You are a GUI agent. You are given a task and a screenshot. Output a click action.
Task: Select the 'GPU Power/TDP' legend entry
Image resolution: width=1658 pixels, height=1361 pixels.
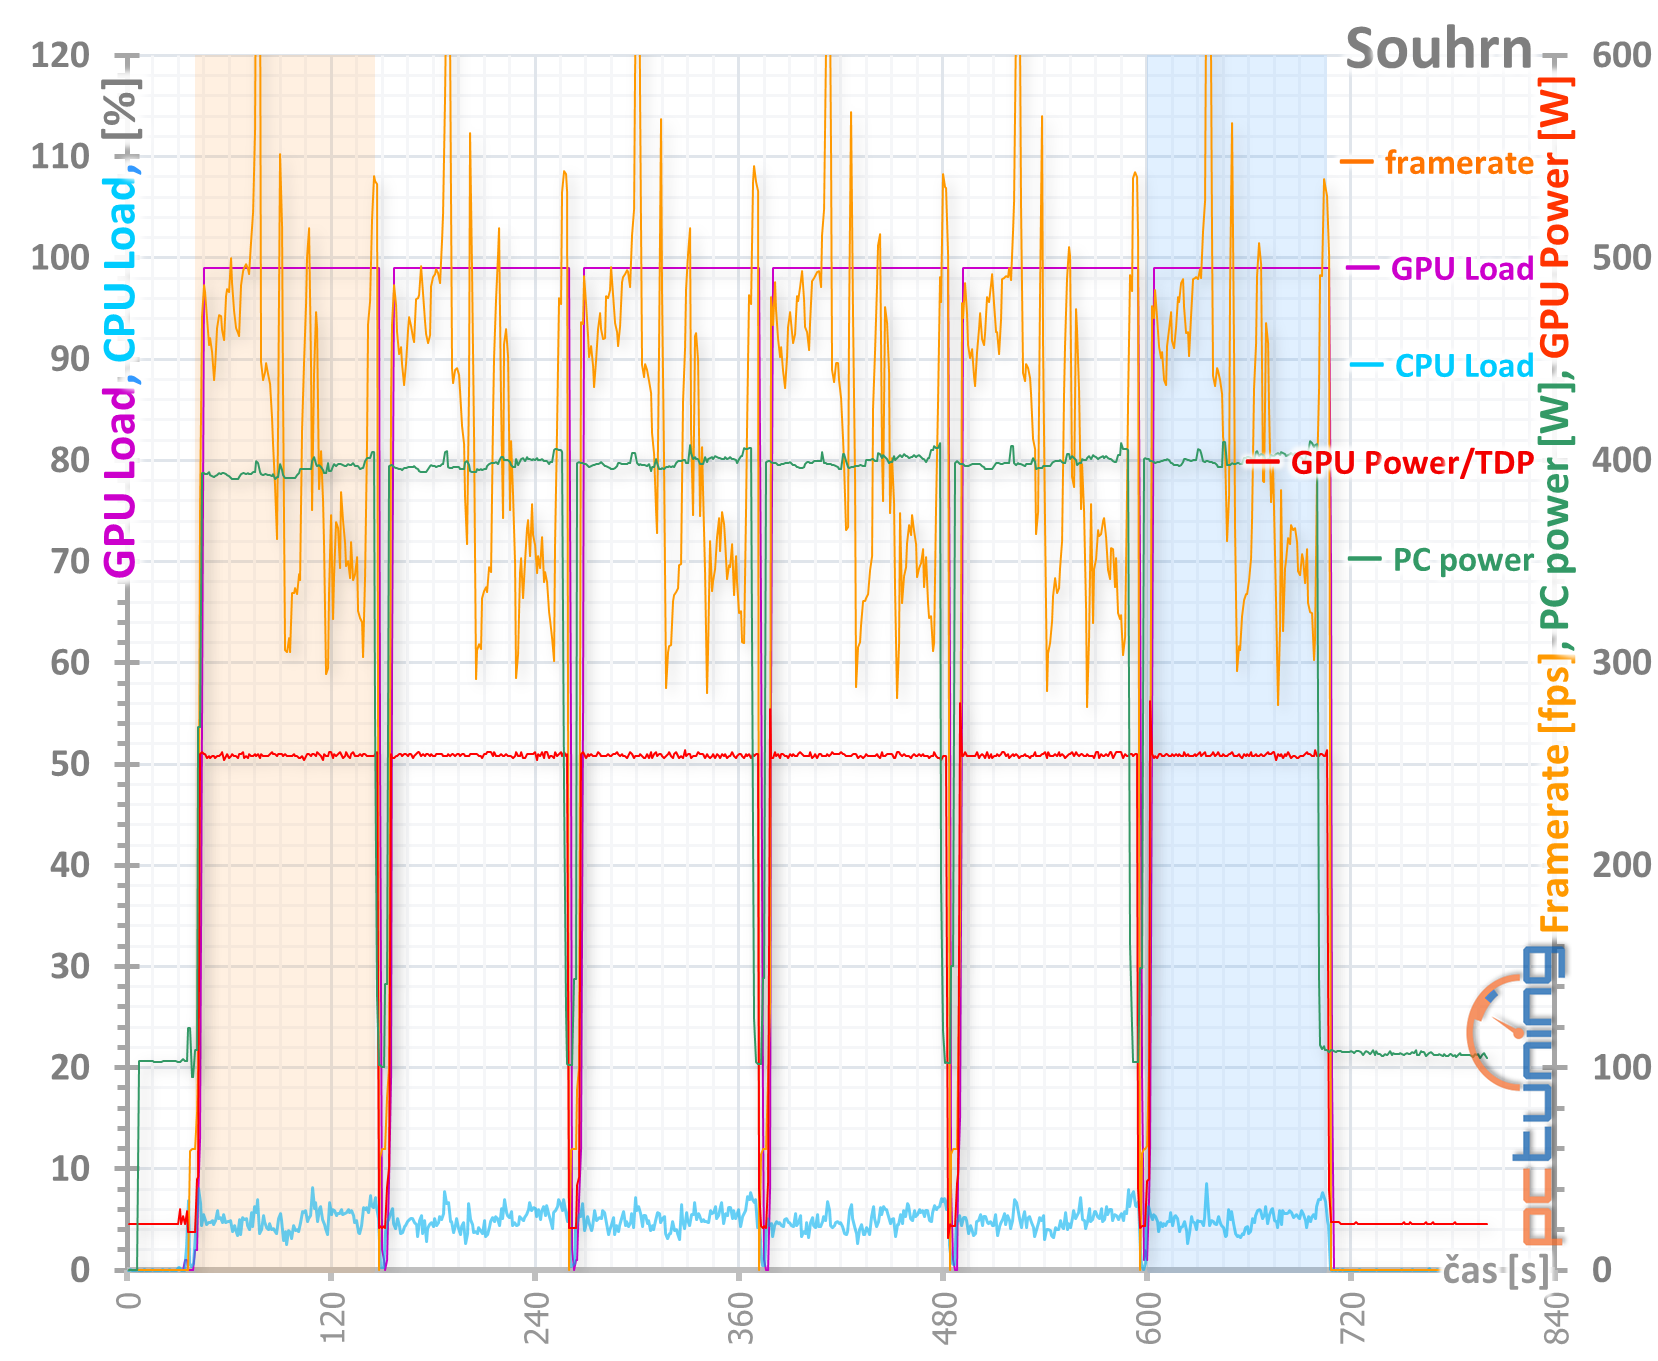pos(1390,462)
